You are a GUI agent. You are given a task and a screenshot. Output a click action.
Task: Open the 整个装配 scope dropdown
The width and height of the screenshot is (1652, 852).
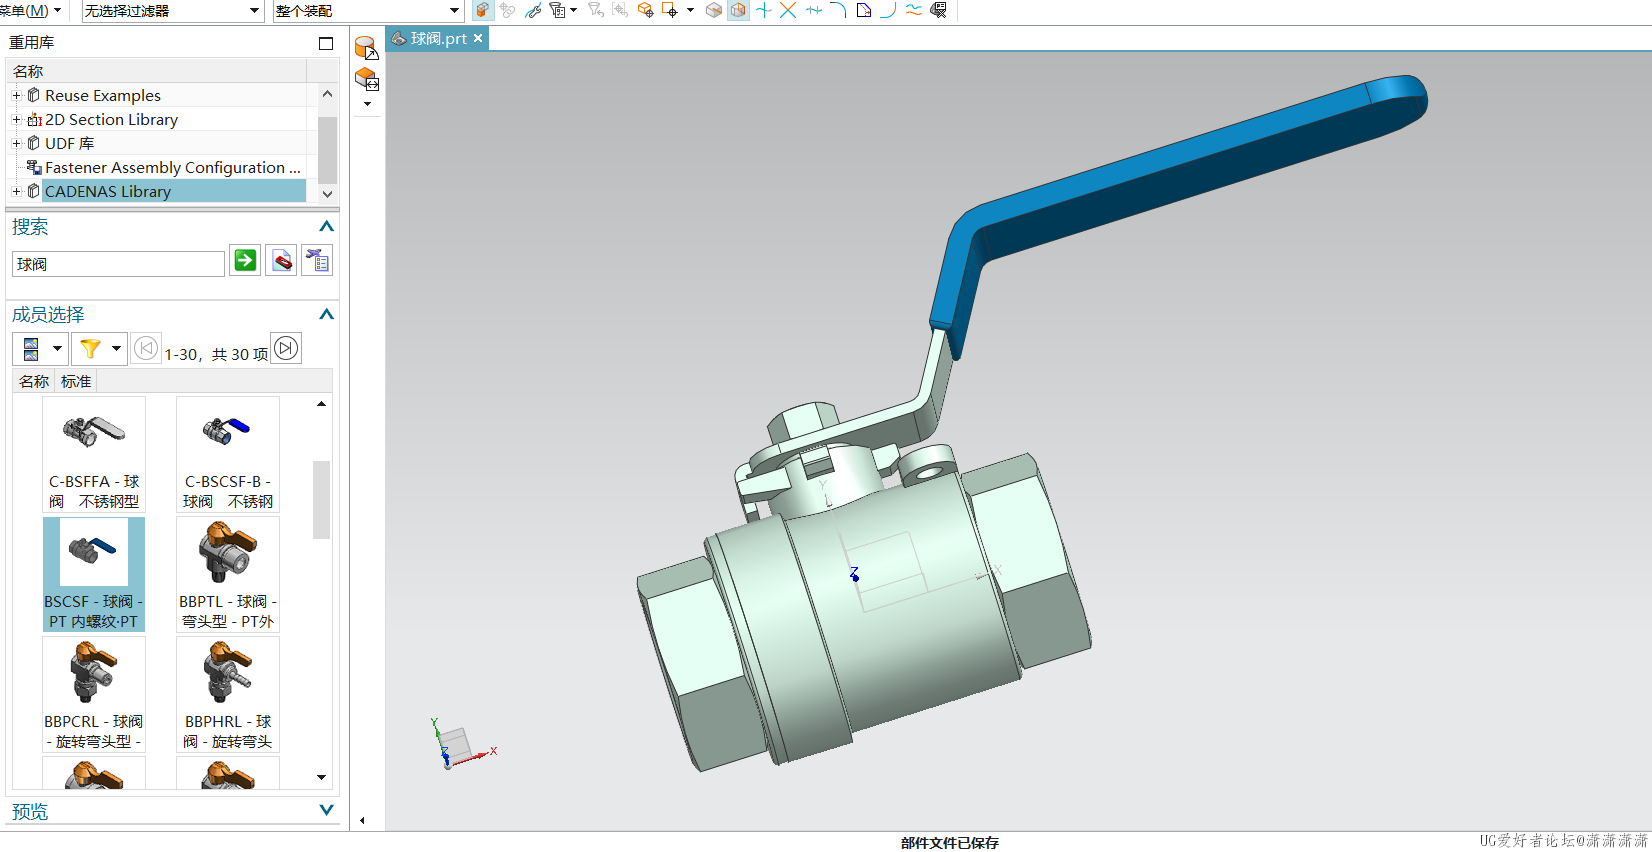(x=368, y=11)
